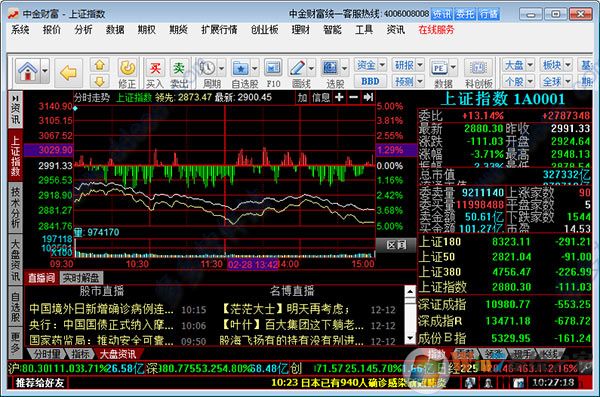Open the 系统 menu
This screenshot has width=600, height=397.
coord(20,30)
